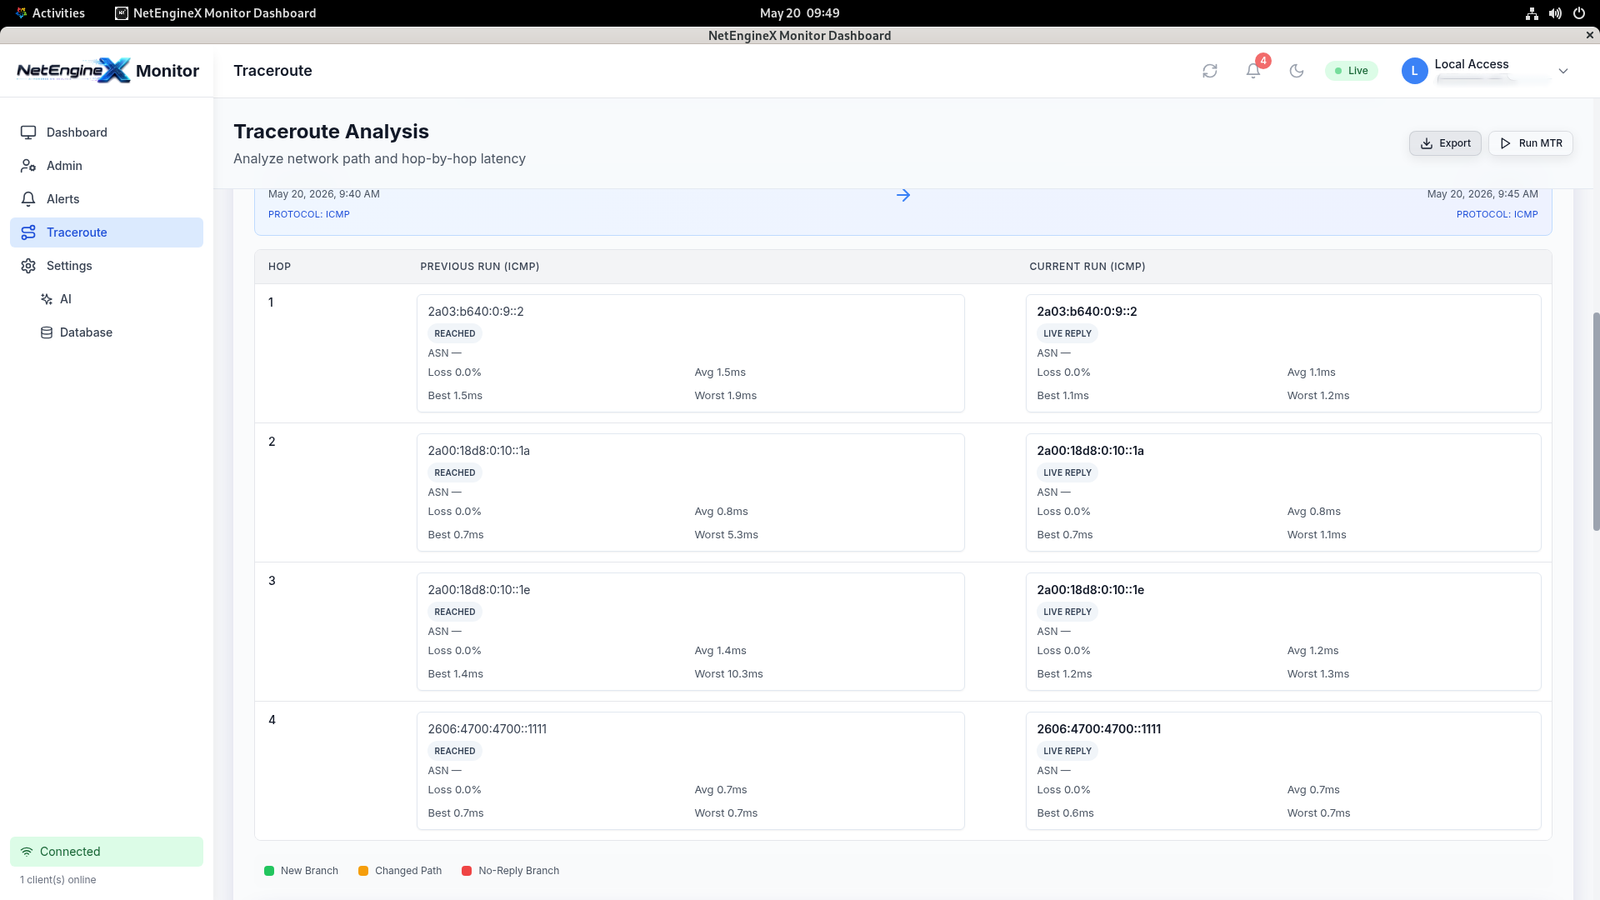This screenshot has width=1600, height=900.
Task: Start a new trace with Run MTR
Action: pyautogui.click(x=1530, y=143)
